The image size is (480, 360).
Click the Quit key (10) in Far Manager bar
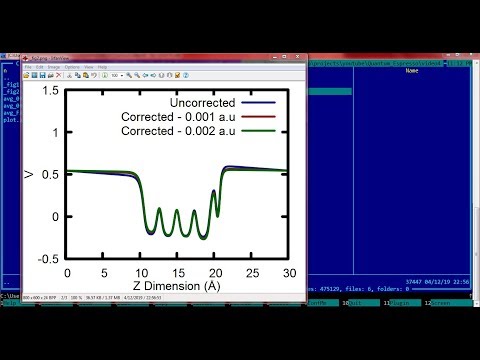pyautogui.click(x=364, y=303)
